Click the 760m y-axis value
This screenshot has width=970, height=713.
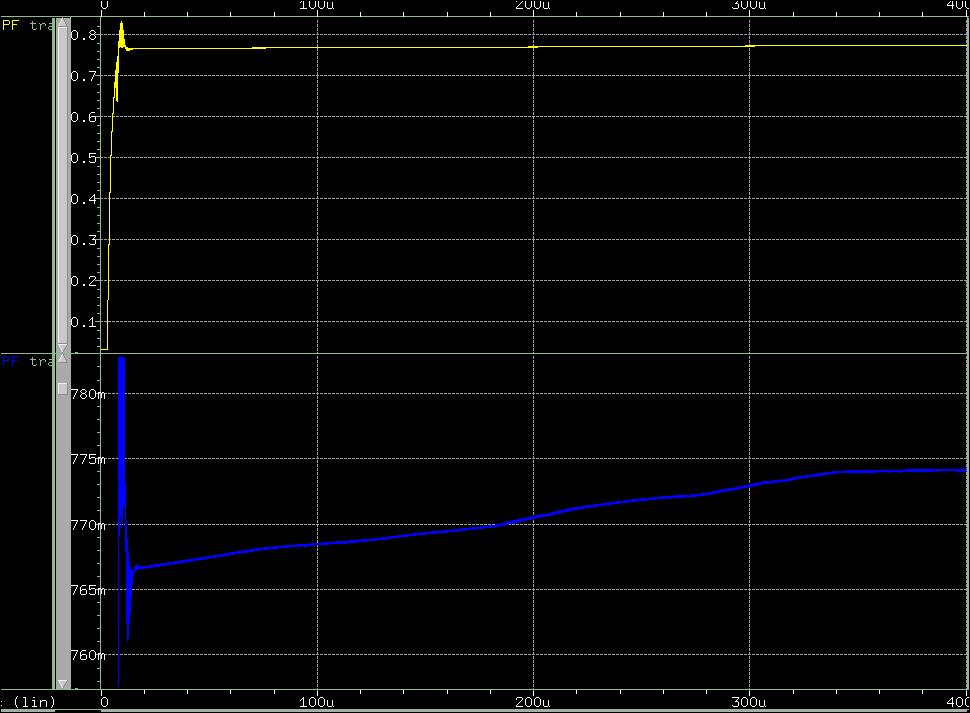88,655
